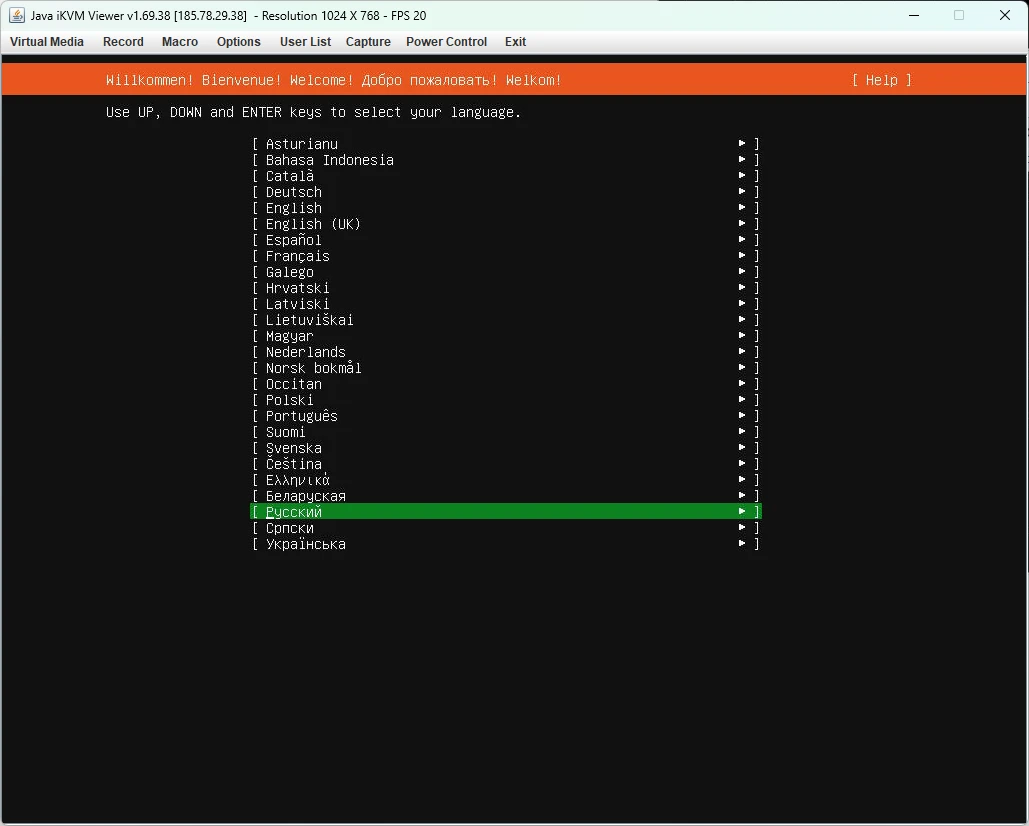Select the highlighted Русский language entry

tap(294, 512)
